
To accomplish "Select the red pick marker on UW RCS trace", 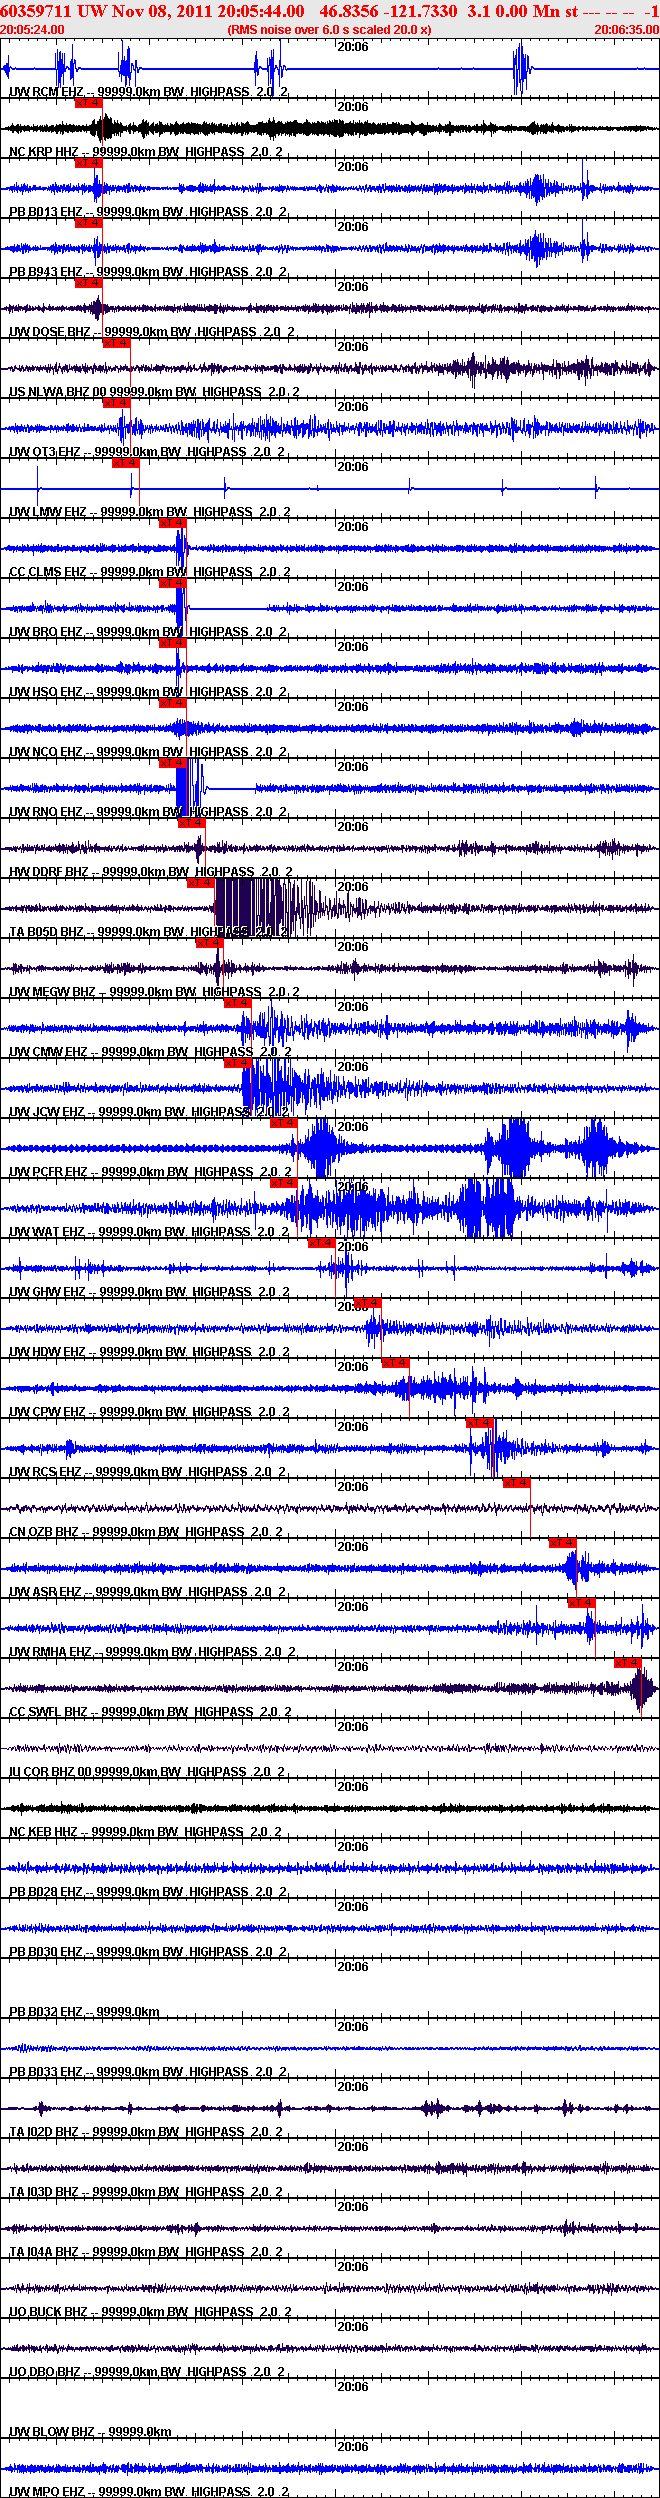I will click(480, 1422).
